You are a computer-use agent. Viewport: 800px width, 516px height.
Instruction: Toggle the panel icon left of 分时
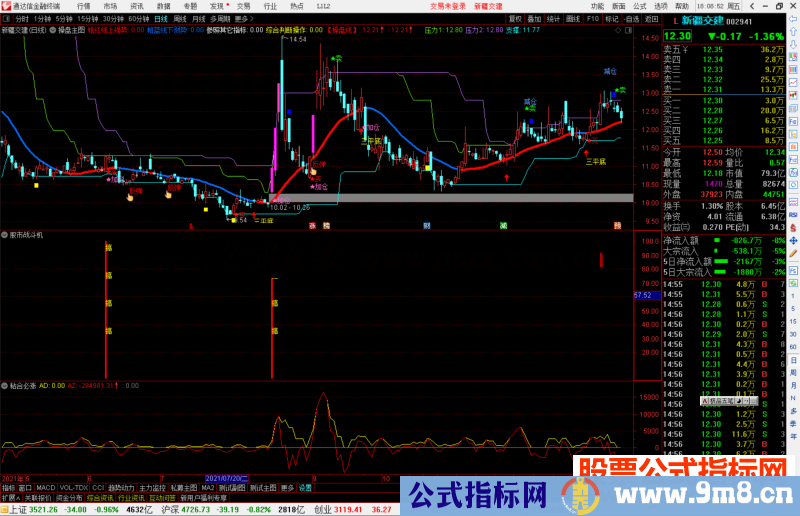(x=7, y=19)
